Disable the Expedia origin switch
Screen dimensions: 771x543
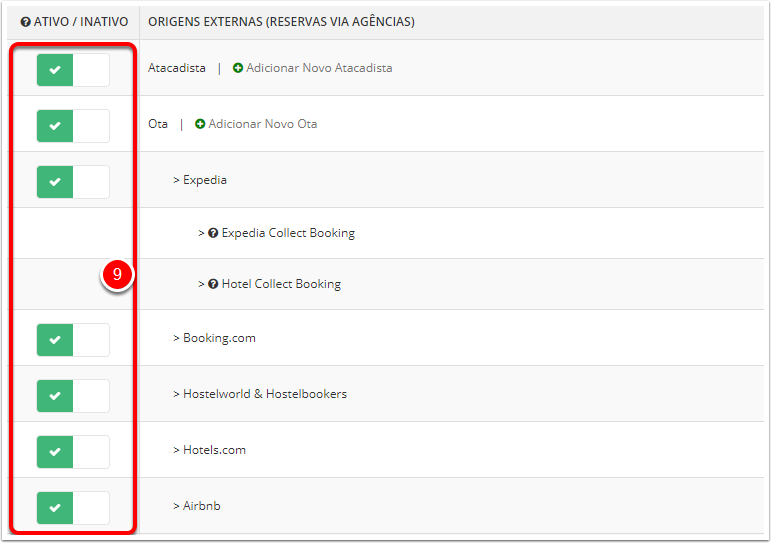coord(73,182)
